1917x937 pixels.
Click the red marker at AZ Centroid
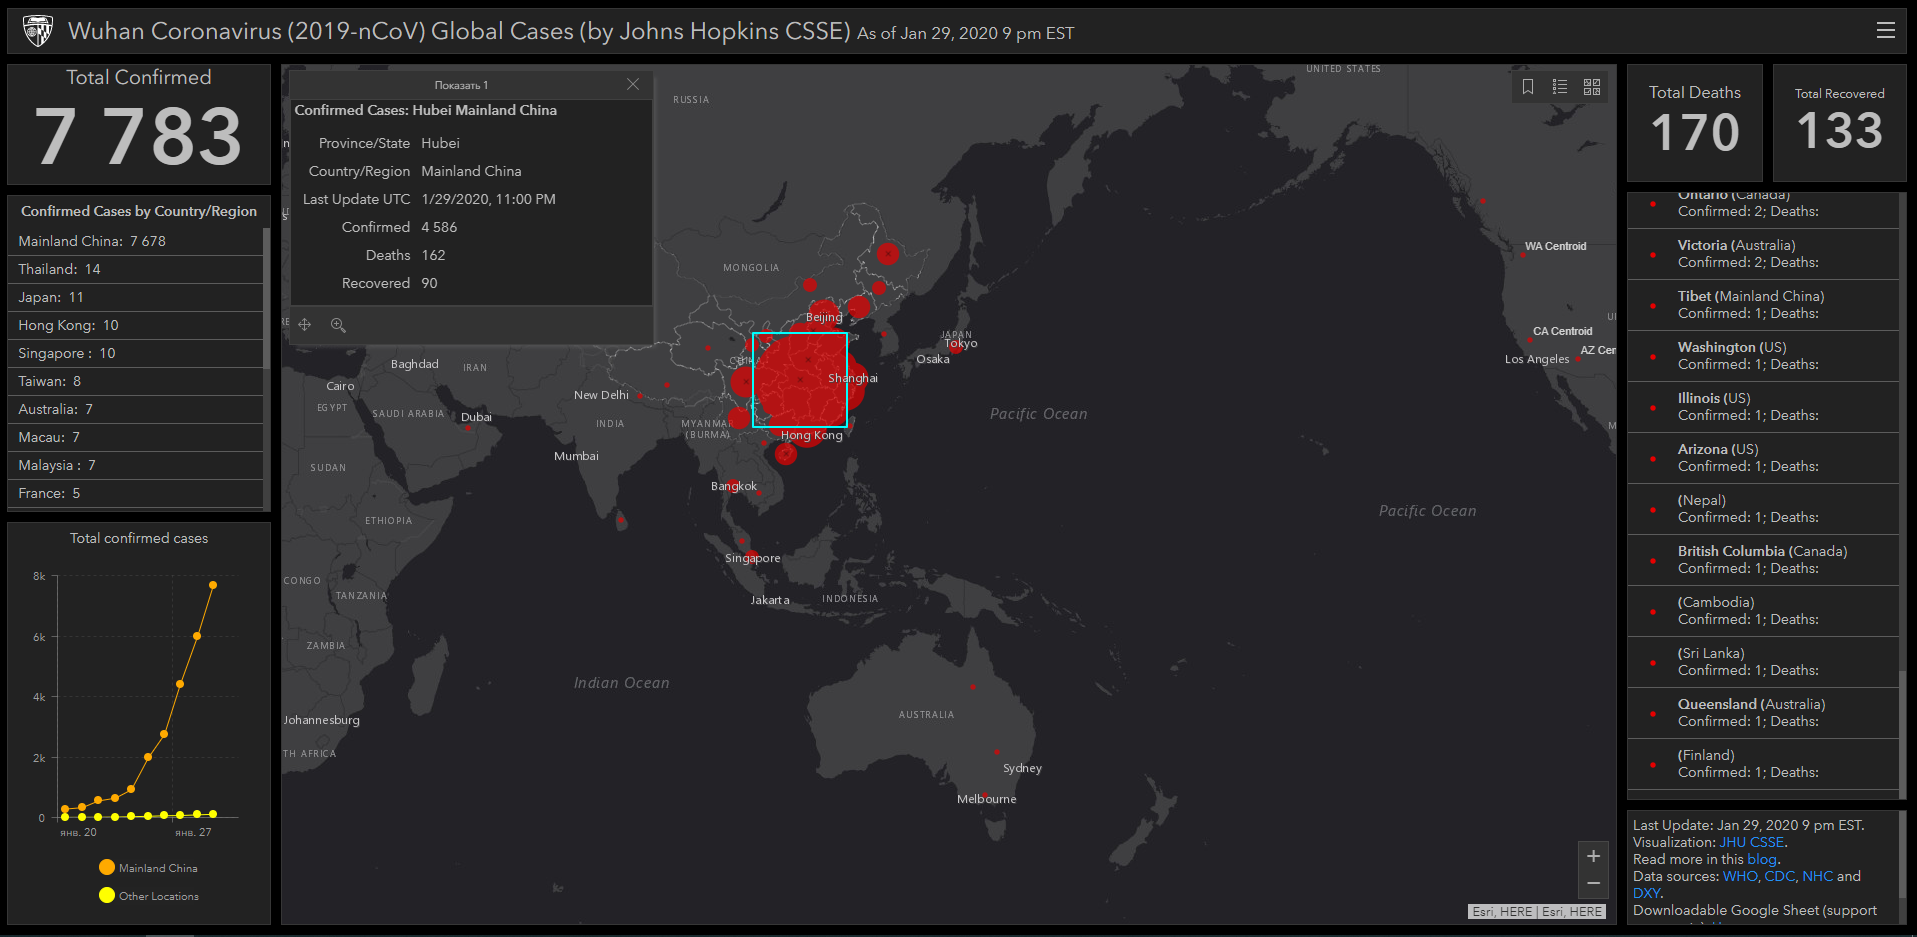coord(1577,359)
